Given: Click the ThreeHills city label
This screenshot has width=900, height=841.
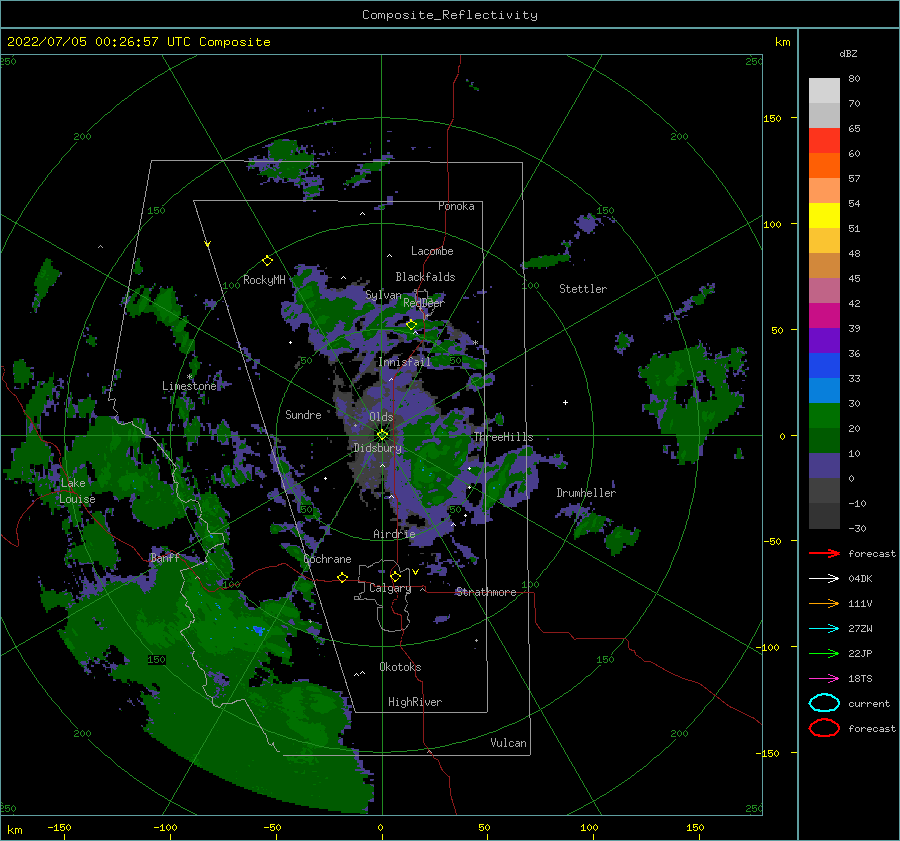Looking at the screenshot, I should pos(503,437).
